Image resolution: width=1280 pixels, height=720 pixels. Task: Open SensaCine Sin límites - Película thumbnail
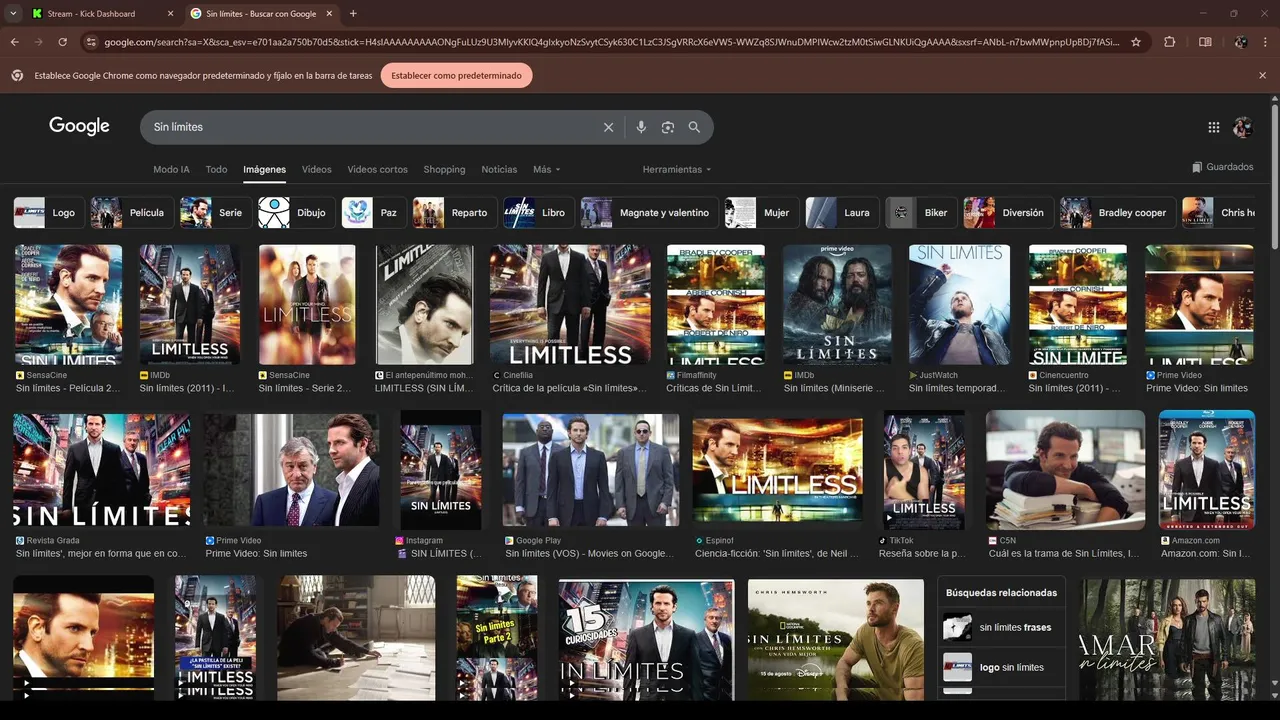[x=68, y=304]
